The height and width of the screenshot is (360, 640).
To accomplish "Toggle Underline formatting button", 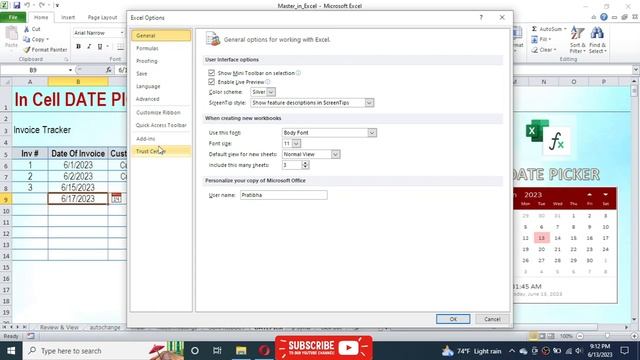I will click(100, 47).
